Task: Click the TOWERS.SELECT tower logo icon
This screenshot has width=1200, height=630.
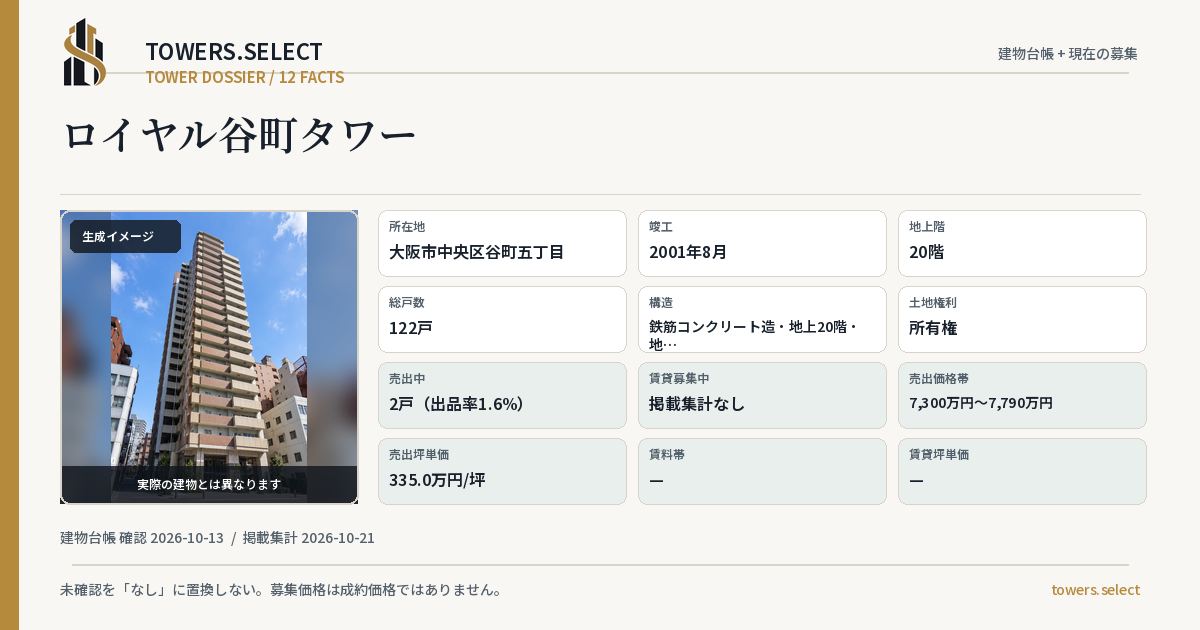Action: pos(85,52)
